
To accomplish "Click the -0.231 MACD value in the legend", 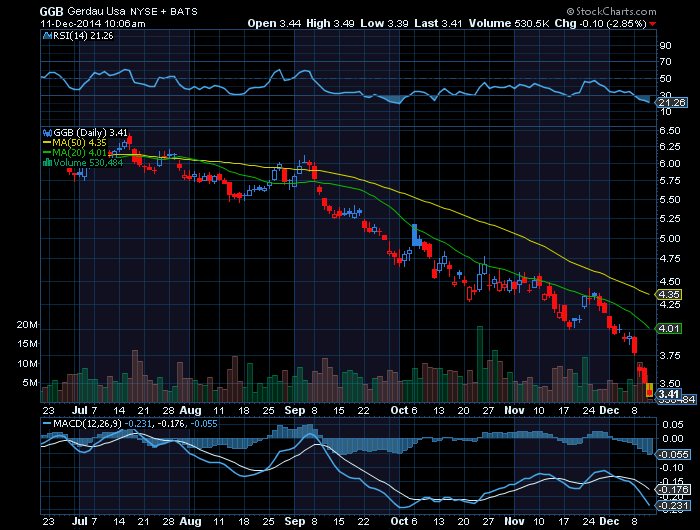I will pyautogui.click(x=138, y=423).
